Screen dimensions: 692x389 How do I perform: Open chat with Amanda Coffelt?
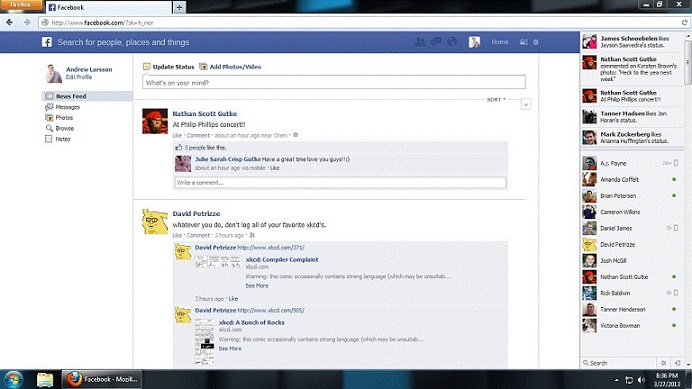(x=632, y=180)
